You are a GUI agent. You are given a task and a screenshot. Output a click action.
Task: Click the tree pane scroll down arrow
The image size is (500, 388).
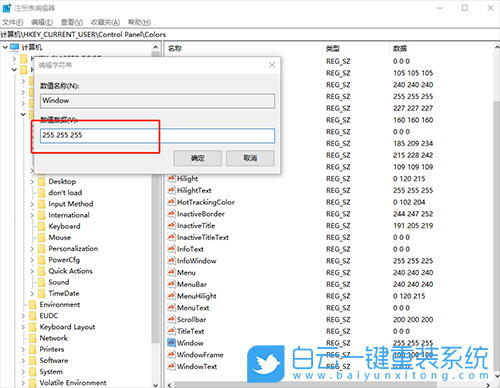coord(156,384)
